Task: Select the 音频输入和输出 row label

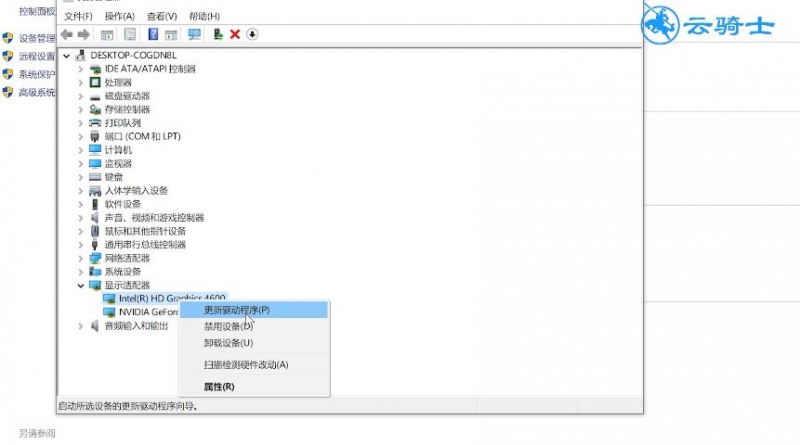Action: [x=136, y=326]
